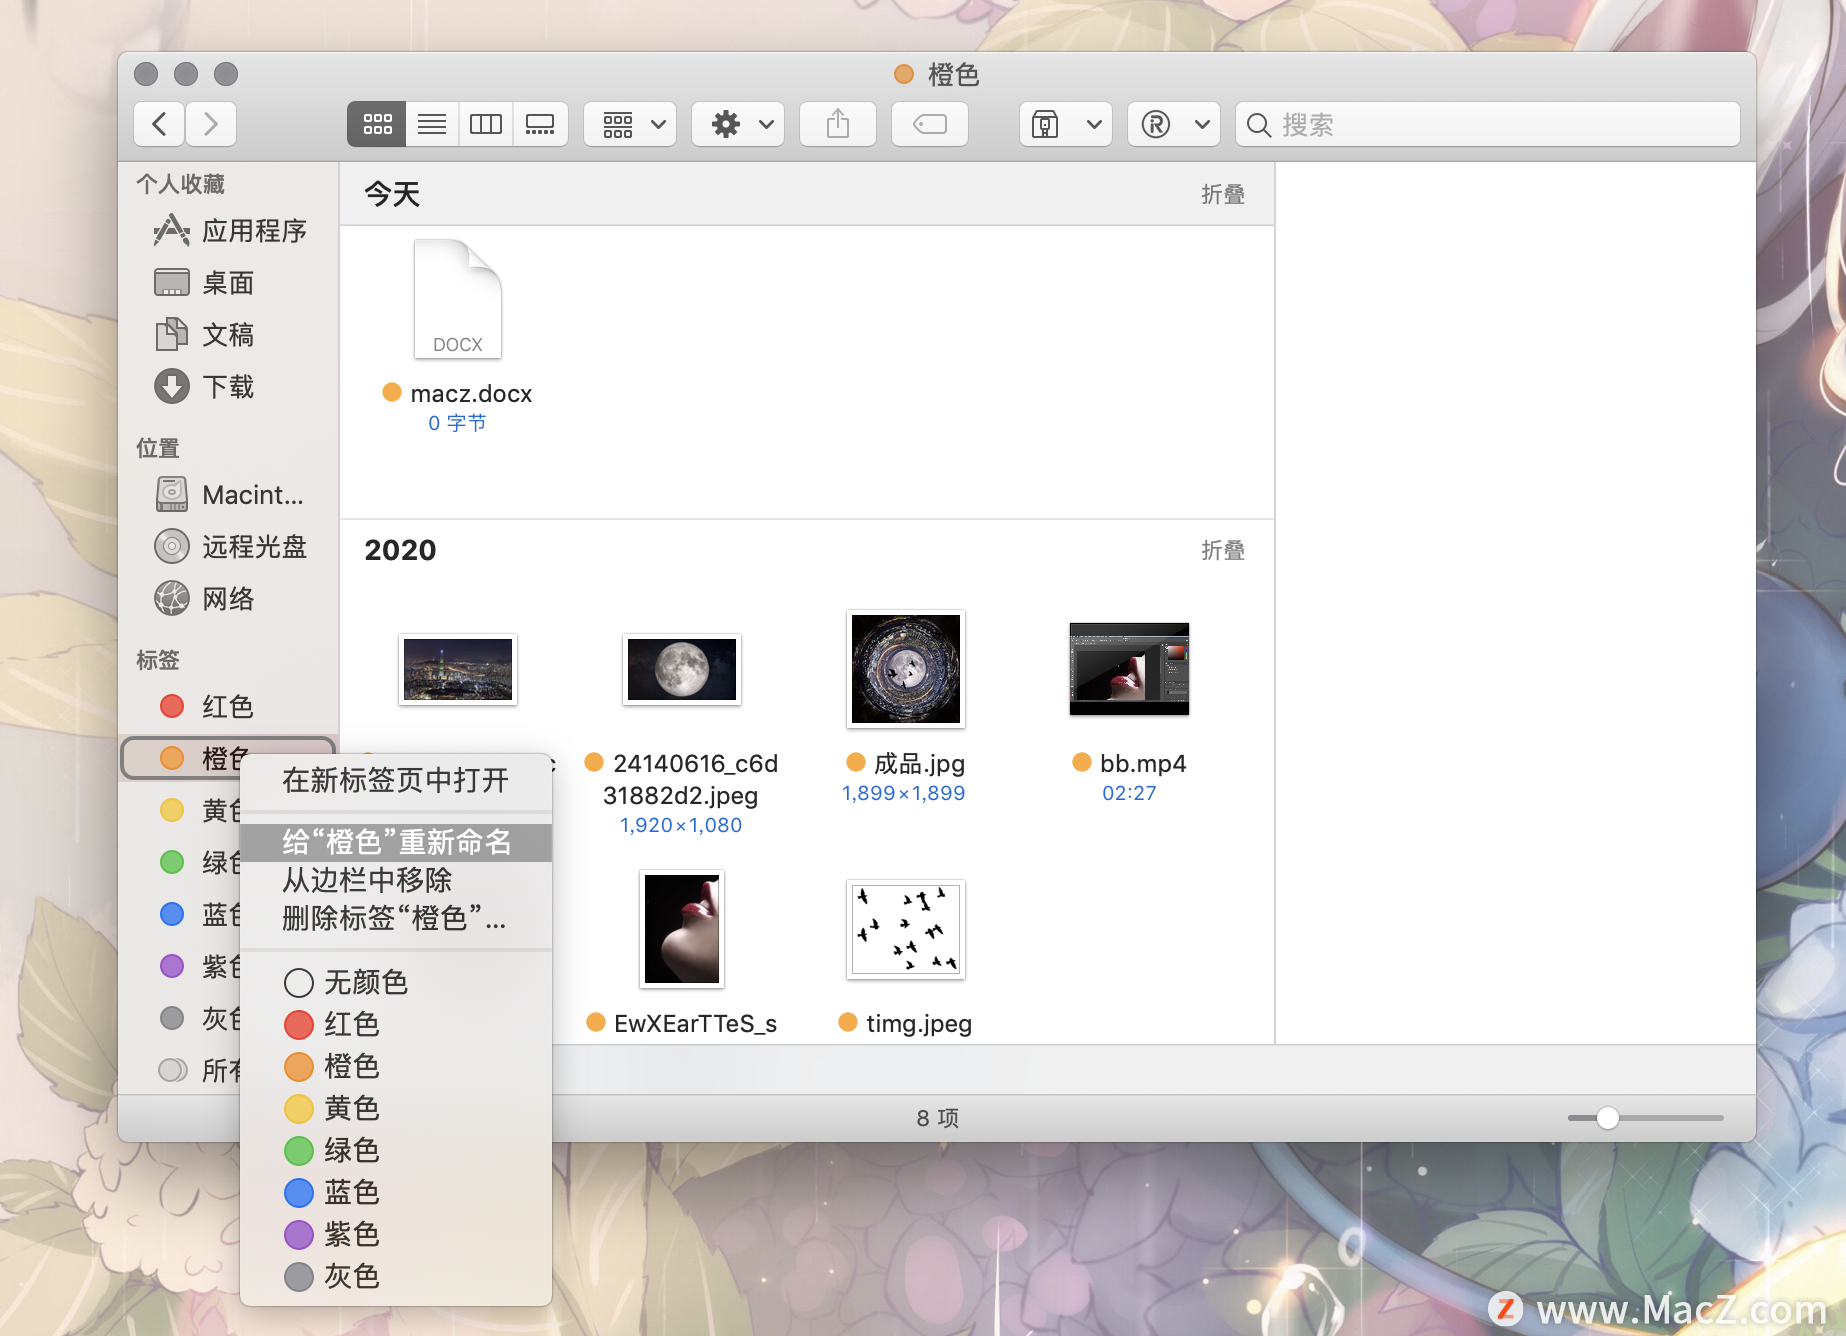This screenshot has height=1336, width=1846.
Task: Switch to icon view
Action: (x=377, y=124)
